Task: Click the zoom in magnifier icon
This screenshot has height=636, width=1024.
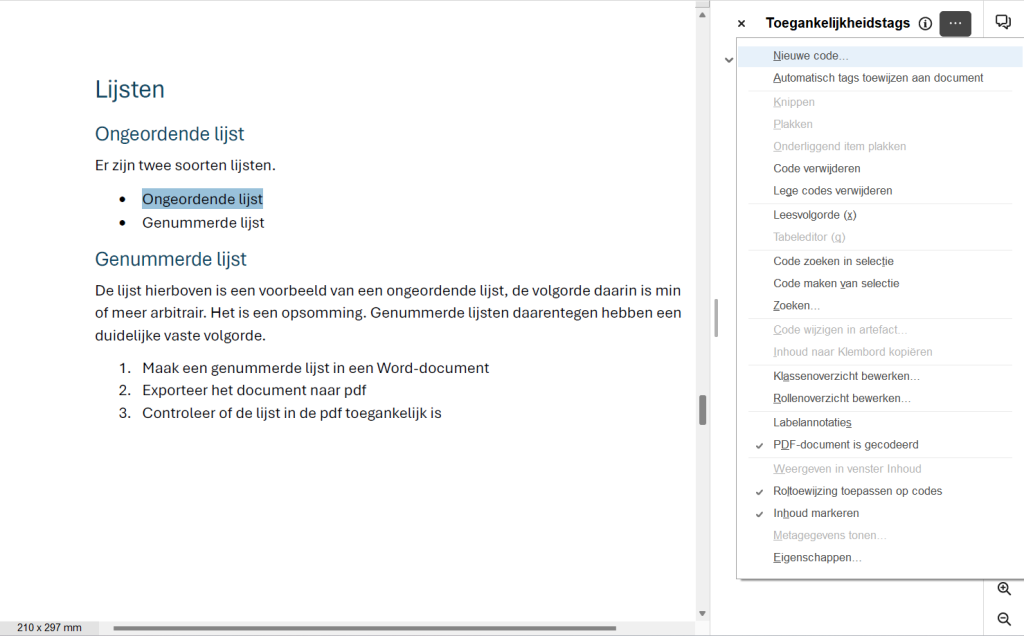Action: (x=1004, y=589)
